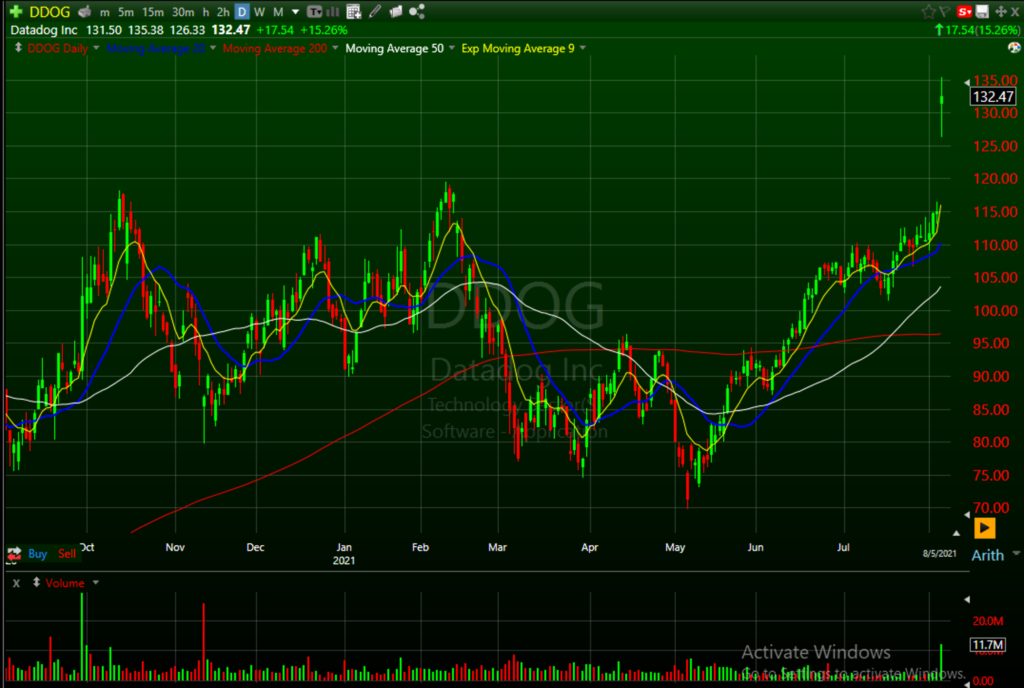Click the Sell link

(67, 554)
